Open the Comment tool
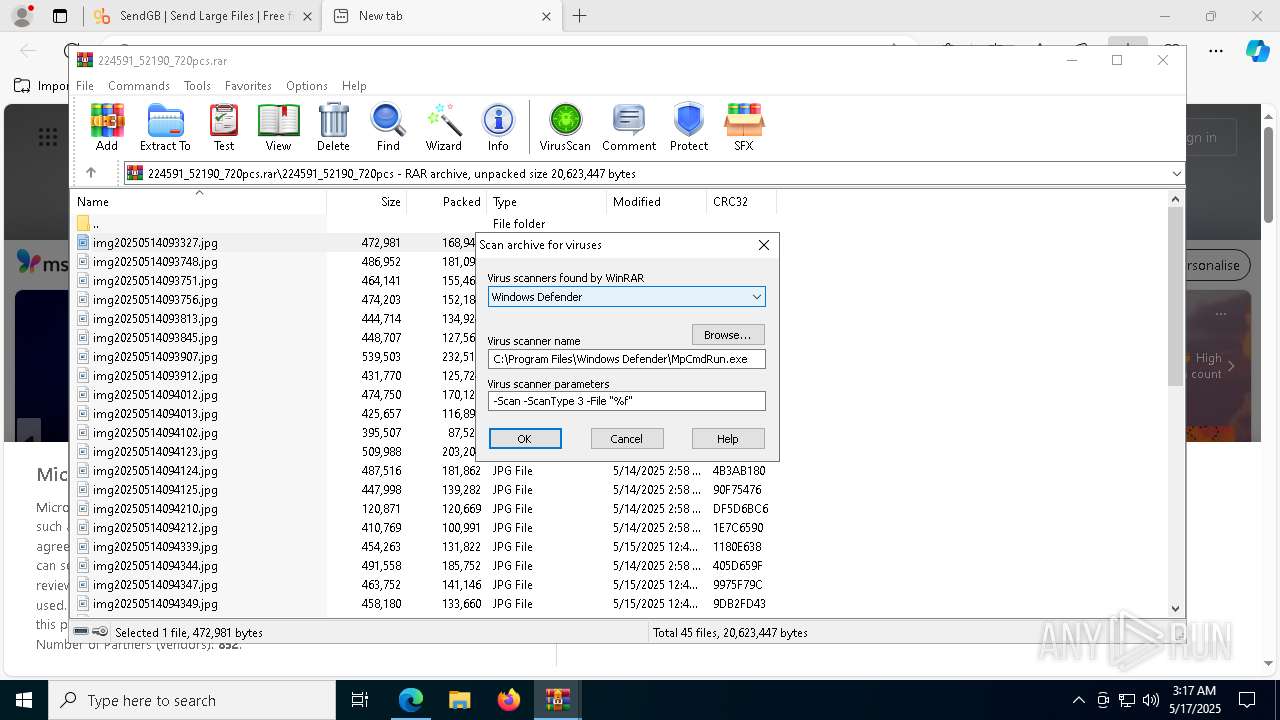 pos(629,127)
